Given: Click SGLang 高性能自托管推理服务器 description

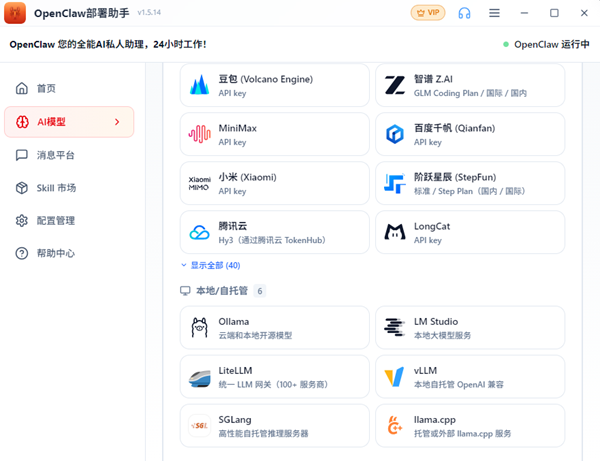Looking at the screenshot, I should tap(263, 433).
